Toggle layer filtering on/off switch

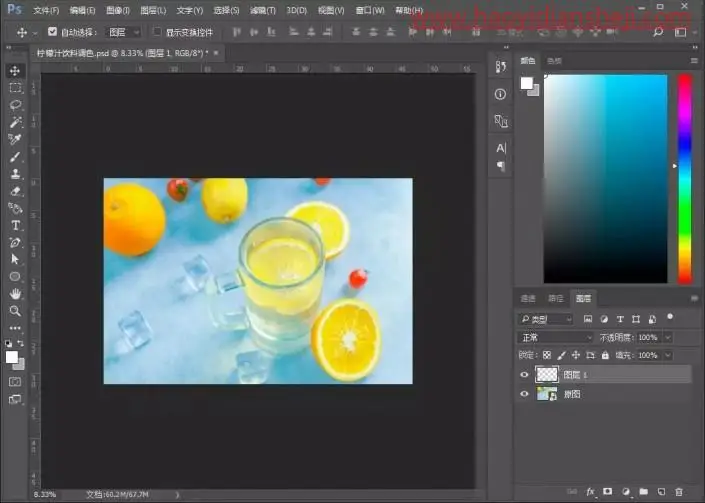[x=670, y=317]
